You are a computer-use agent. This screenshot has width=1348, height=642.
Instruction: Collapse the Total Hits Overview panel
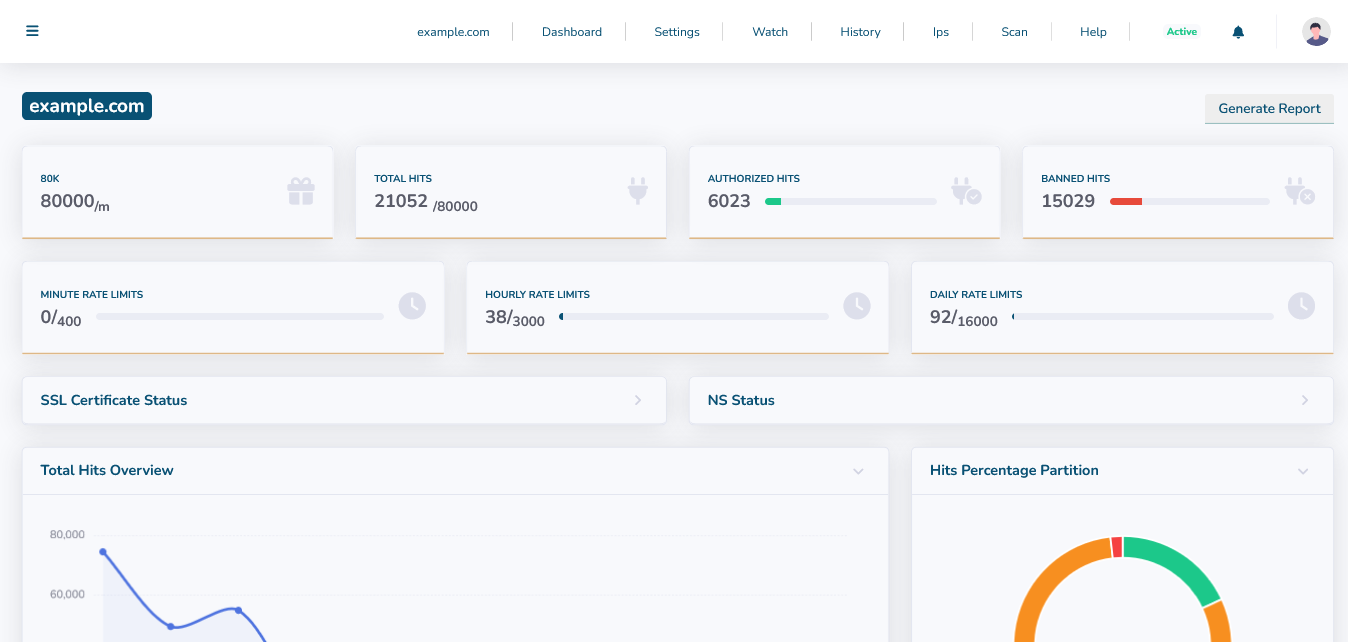coord(858,471)
